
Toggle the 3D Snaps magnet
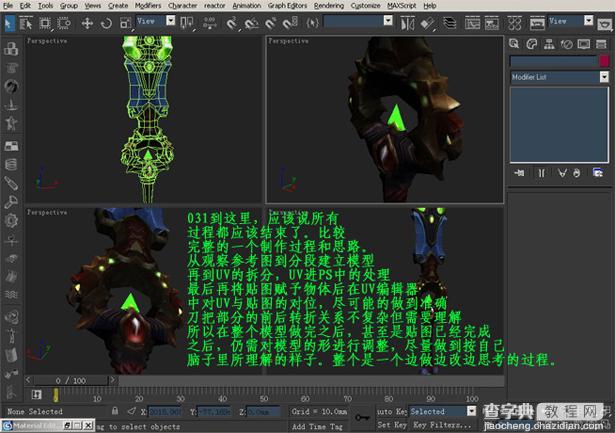[x=232, y=24]
